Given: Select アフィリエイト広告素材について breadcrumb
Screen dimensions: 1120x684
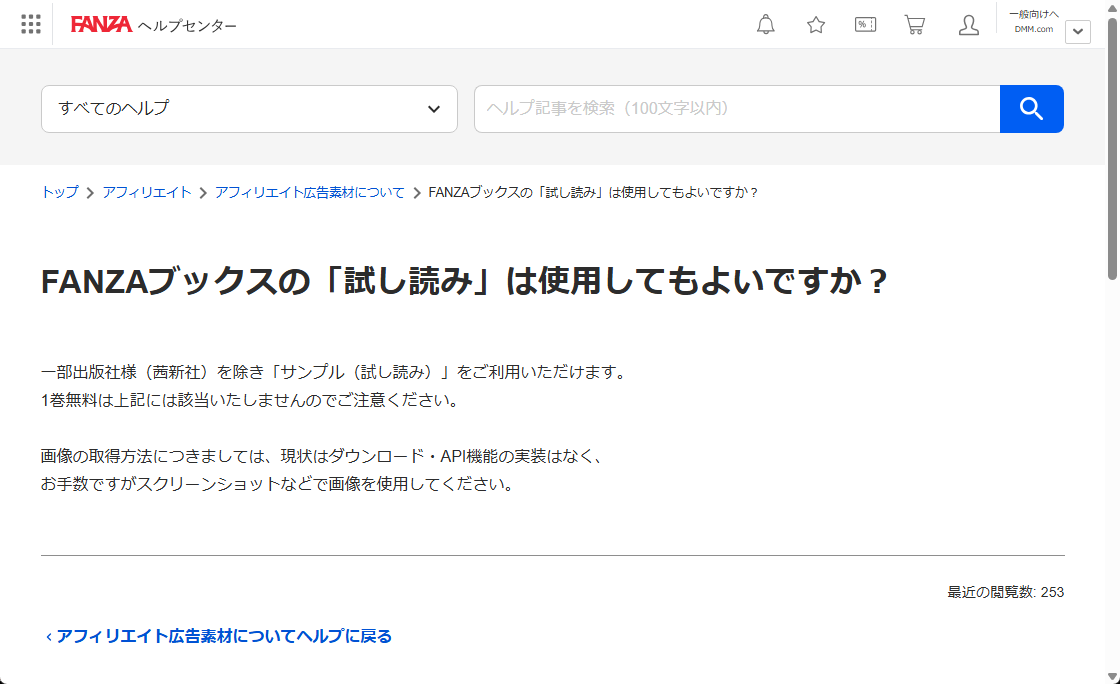Looking at the screenshot, I should (309, 192).
